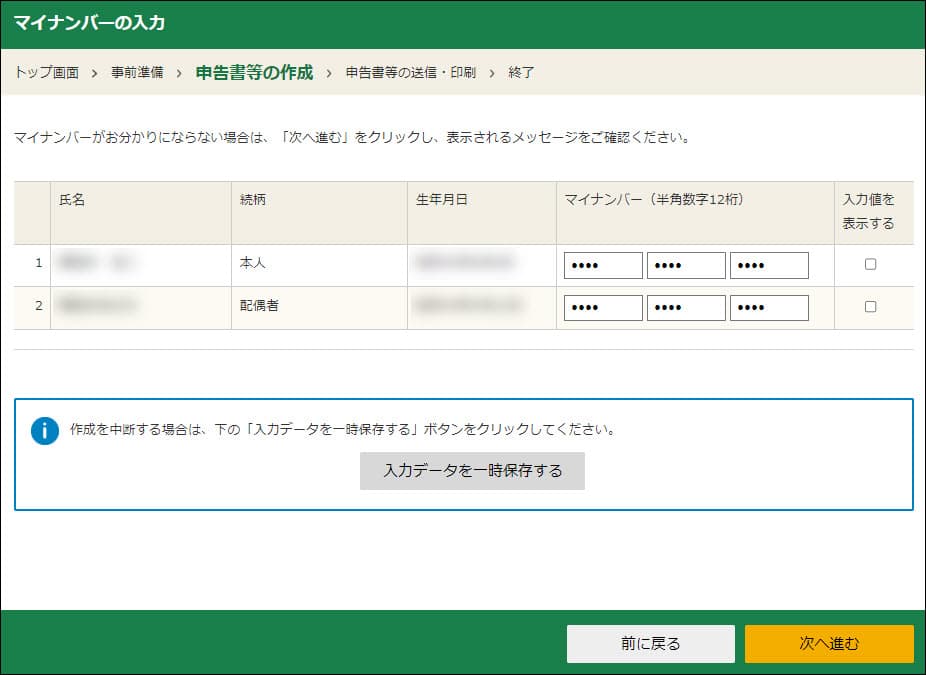Jump to 申告書等の送信・印刷 step
The height and width of the screenshot is (675, 926).
[410, 73]
